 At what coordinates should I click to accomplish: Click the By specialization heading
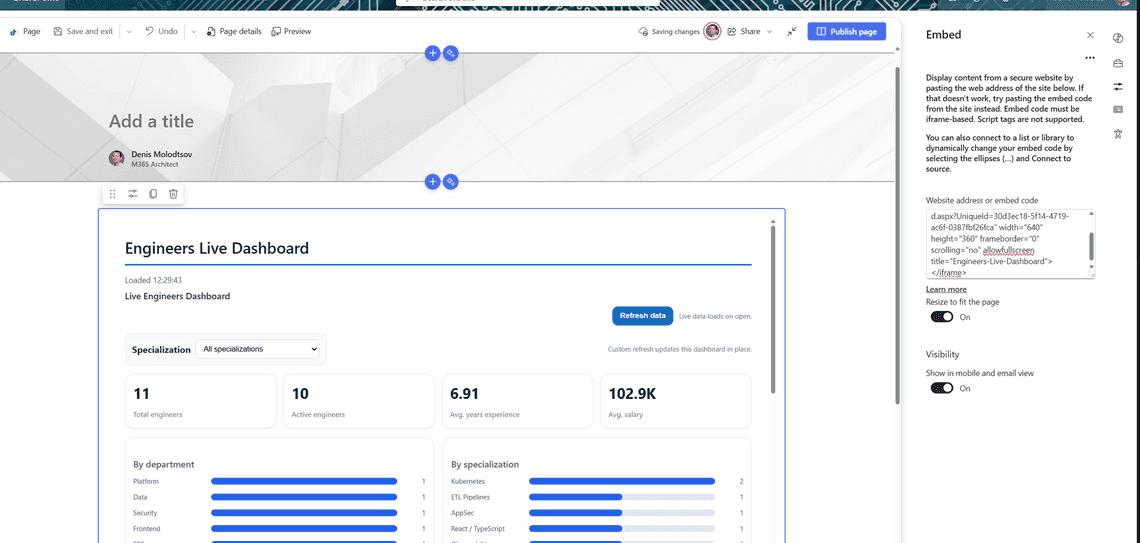[x=485, y=464]
